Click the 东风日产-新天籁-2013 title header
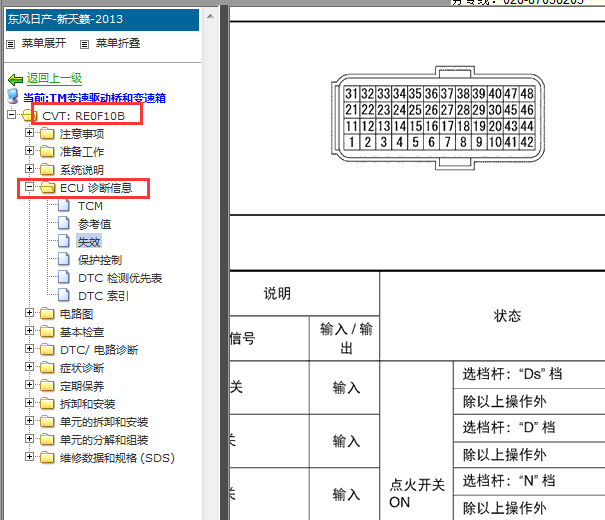Image resolution: width=605 pixels, height=520 pixels. pos(102,19)
